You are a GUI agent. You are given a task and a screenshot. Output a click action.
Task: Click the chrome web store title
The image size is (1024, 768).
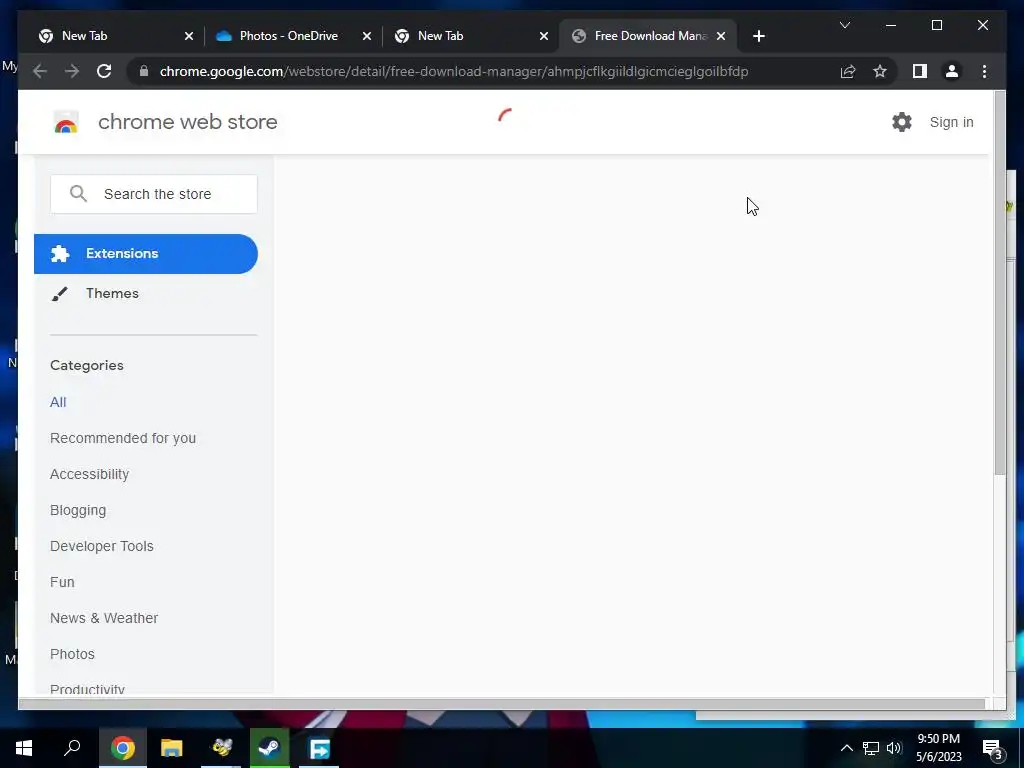pos(187,122)
